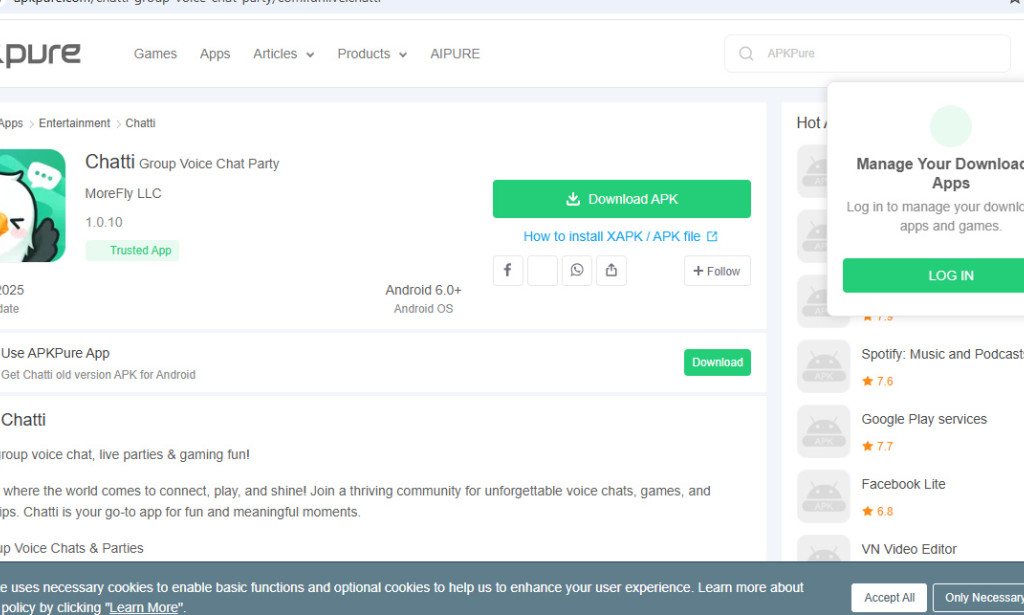Select AIPURE in the navigation
Screen dimensions: 1024x615
tap(455, 53)
